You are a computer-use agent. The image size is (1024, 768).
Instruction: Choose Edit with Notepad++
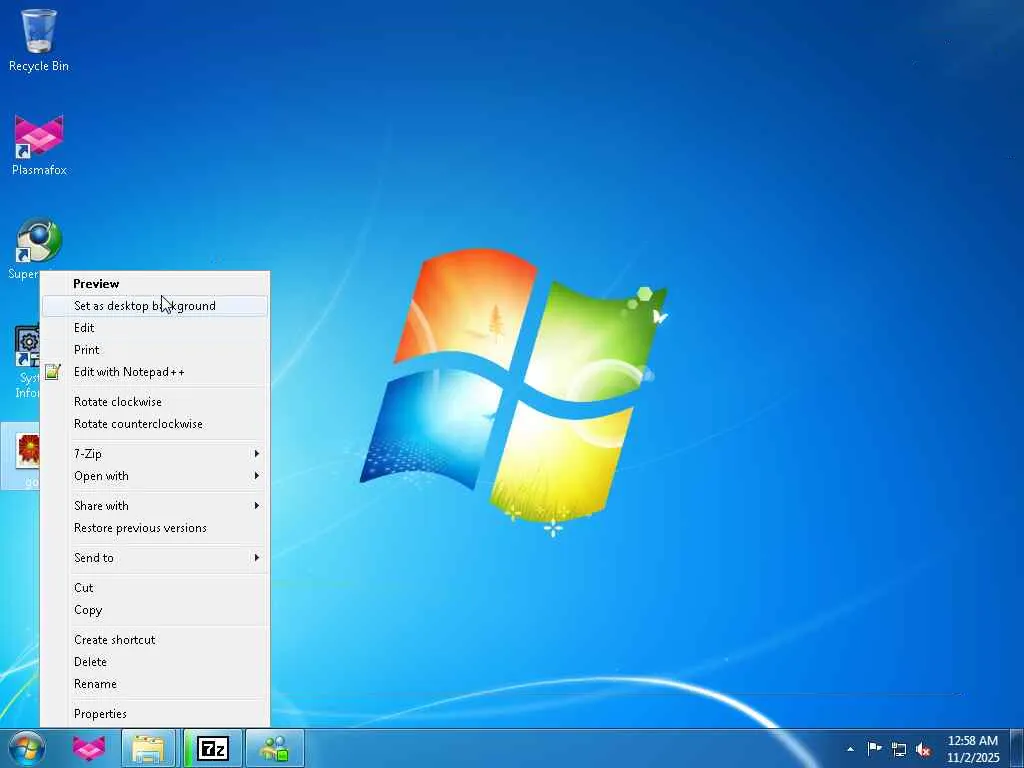[x=155, y=372]
